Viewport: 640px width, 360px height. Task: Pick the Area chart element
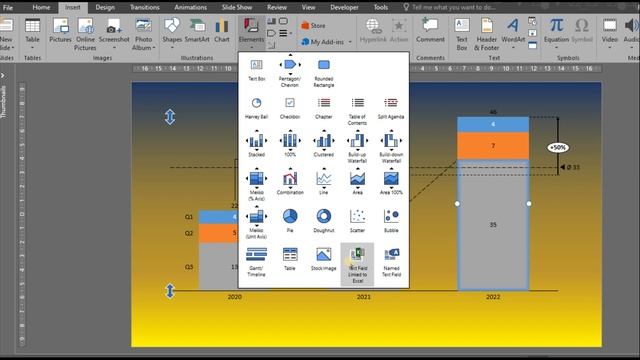[357, 181]
